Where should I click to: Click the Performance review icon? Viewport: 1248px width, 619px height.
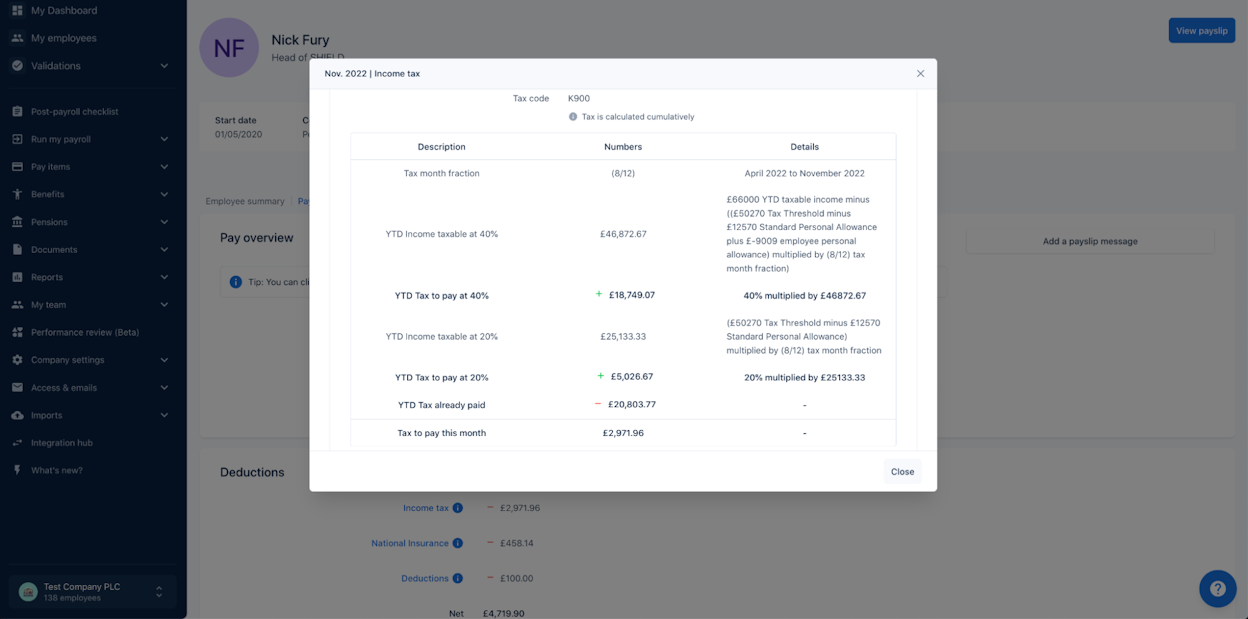[17, 332]
